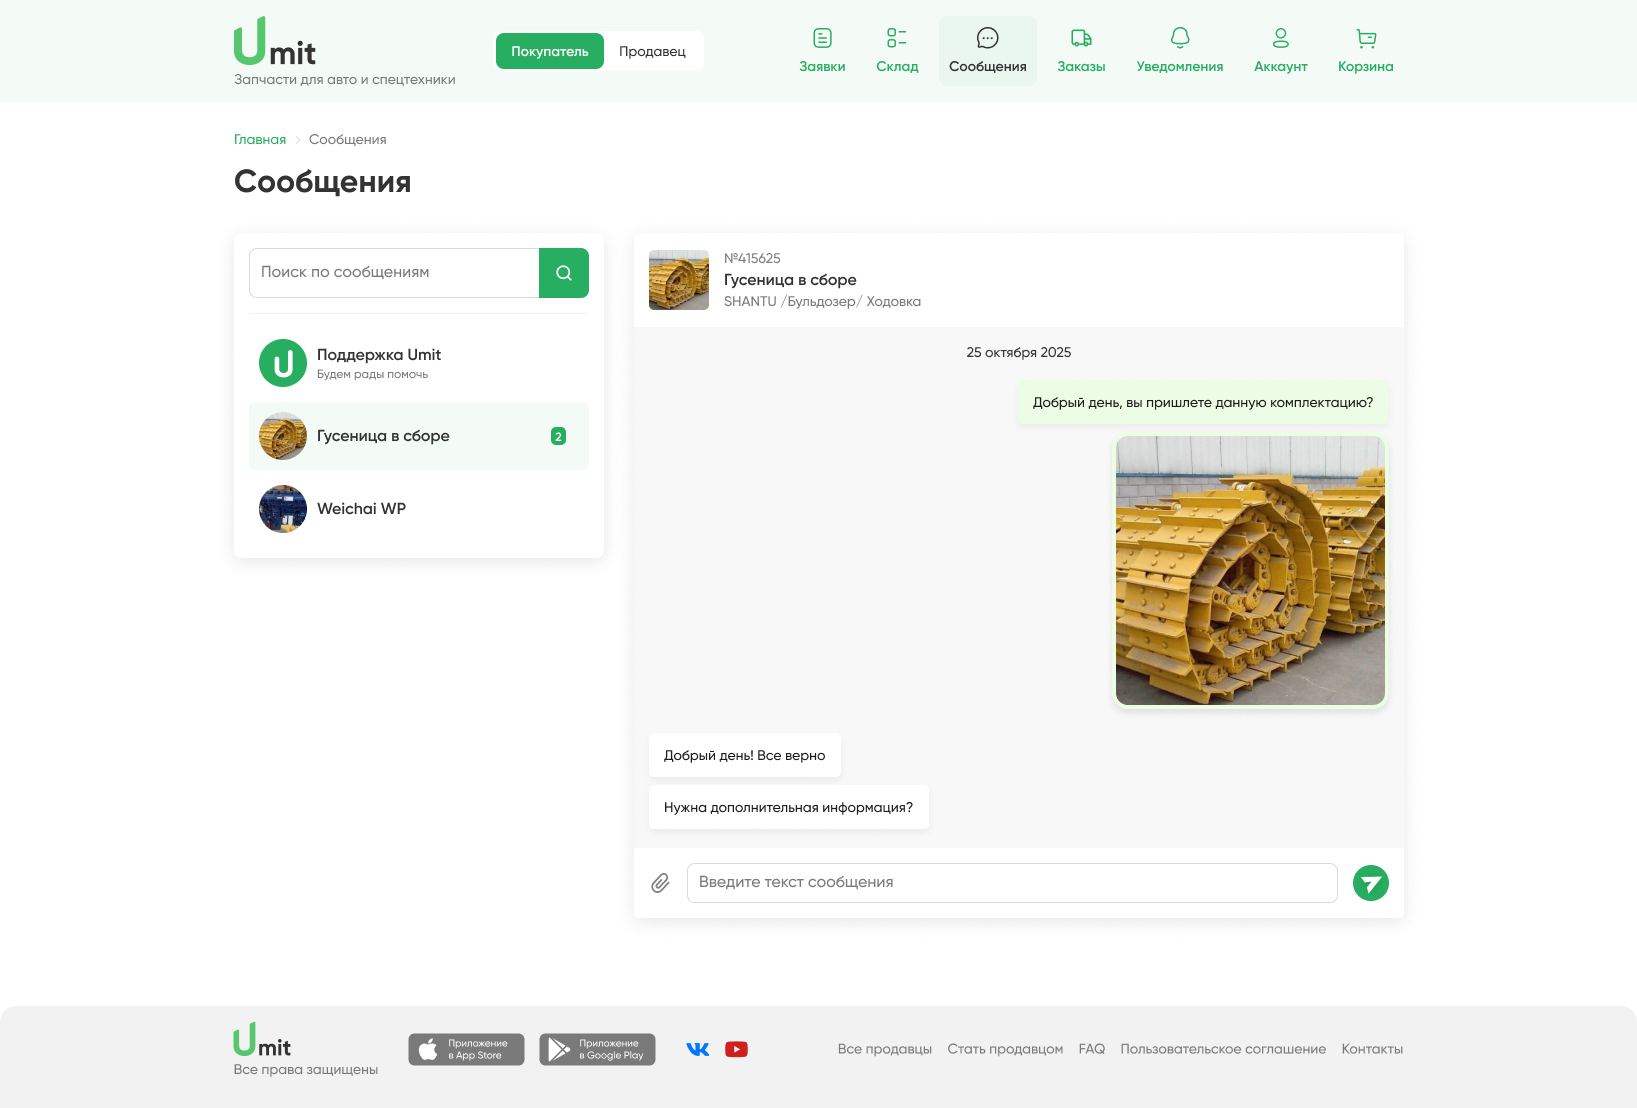Viewport: 1637px width, 1108px height.
Task: Click the order number №415625
Action: point(752,258)
